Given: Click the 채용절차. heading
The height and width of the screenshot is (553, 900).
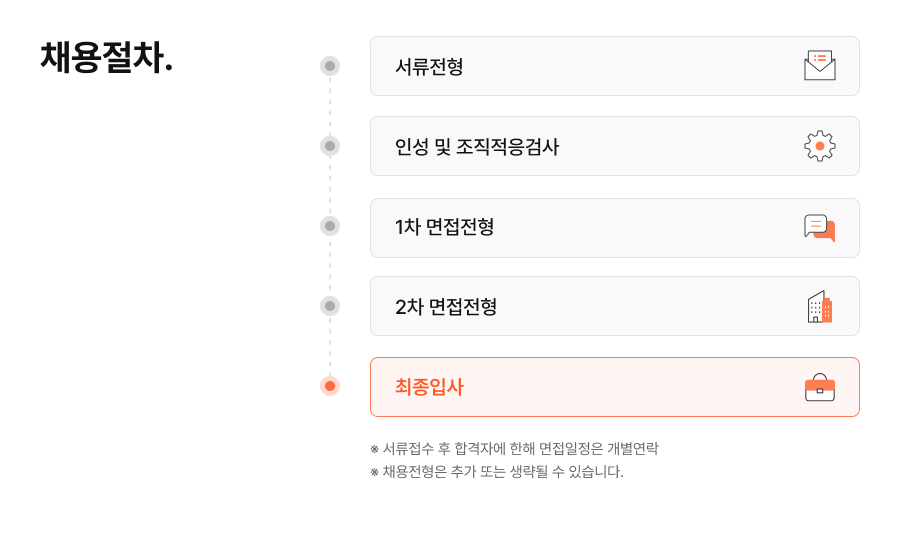Looking at the screenshot, I should (106, 57).
